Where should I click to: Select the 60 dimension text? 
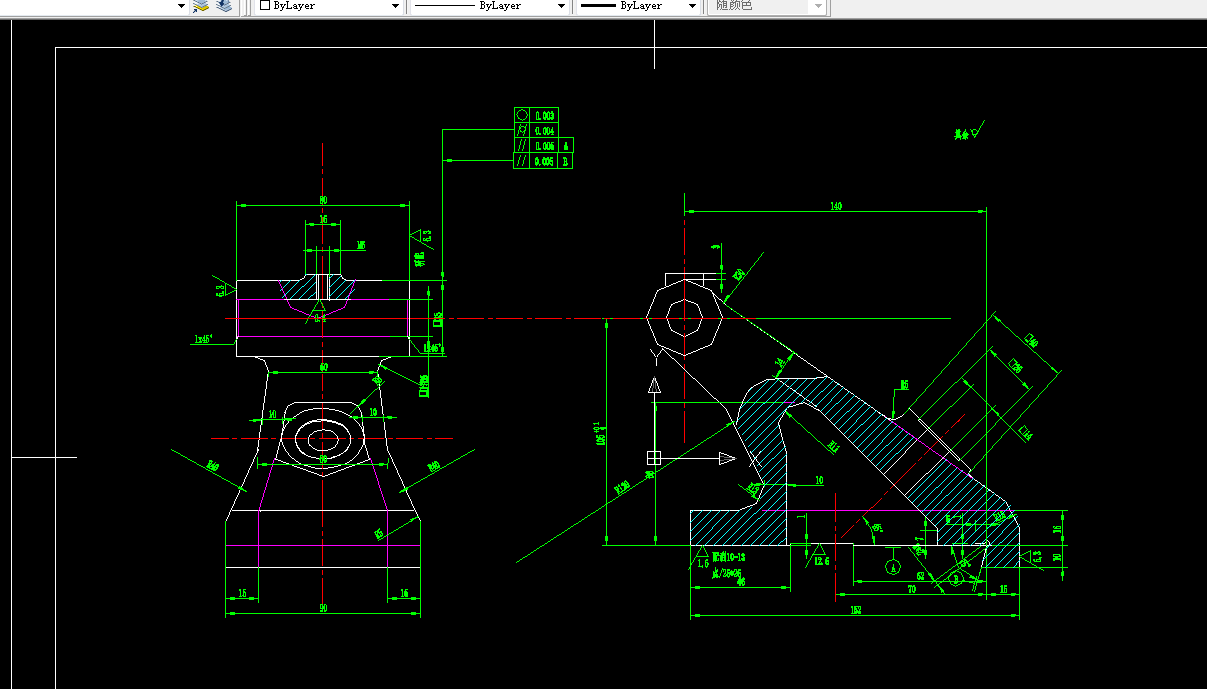click(x=323, y=367)
